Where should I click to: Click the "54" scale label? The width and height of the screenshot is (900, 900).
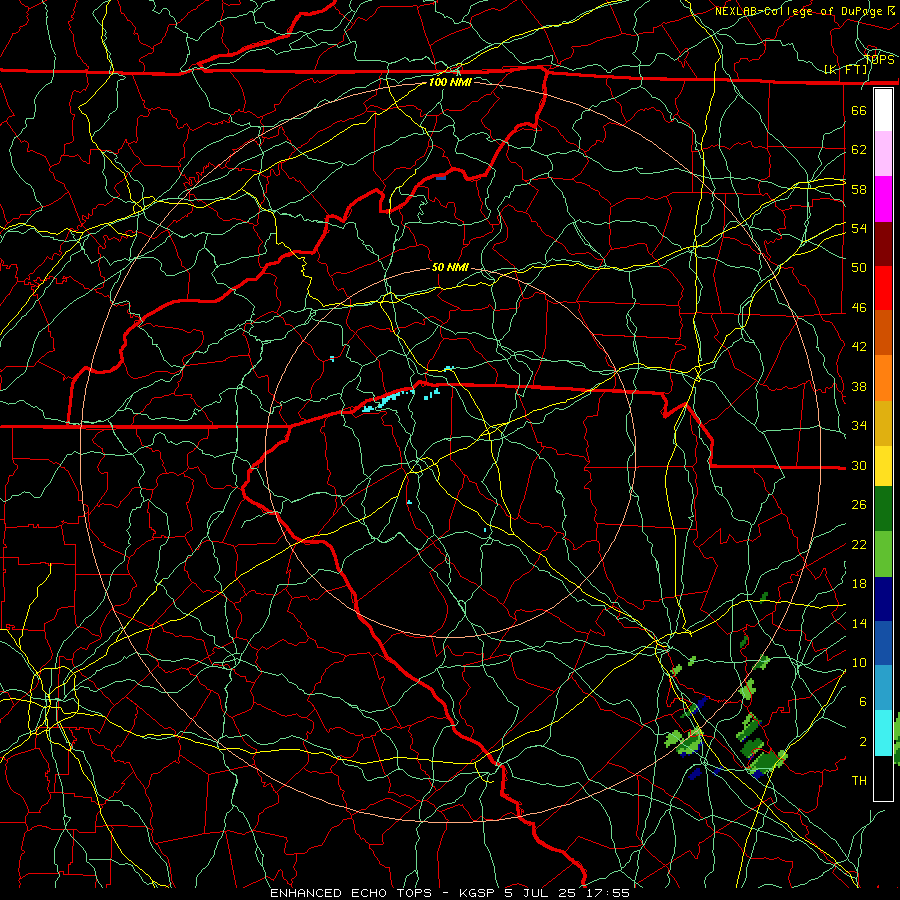[x=859, y=228]
